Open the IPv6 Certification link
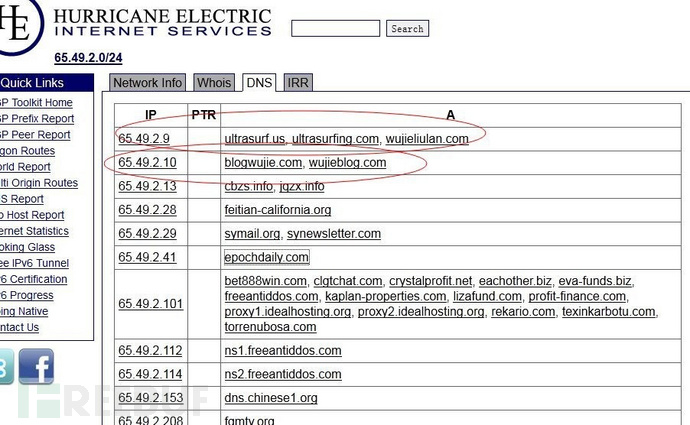Viewport: 690px width, 425px height. [33, 279]
